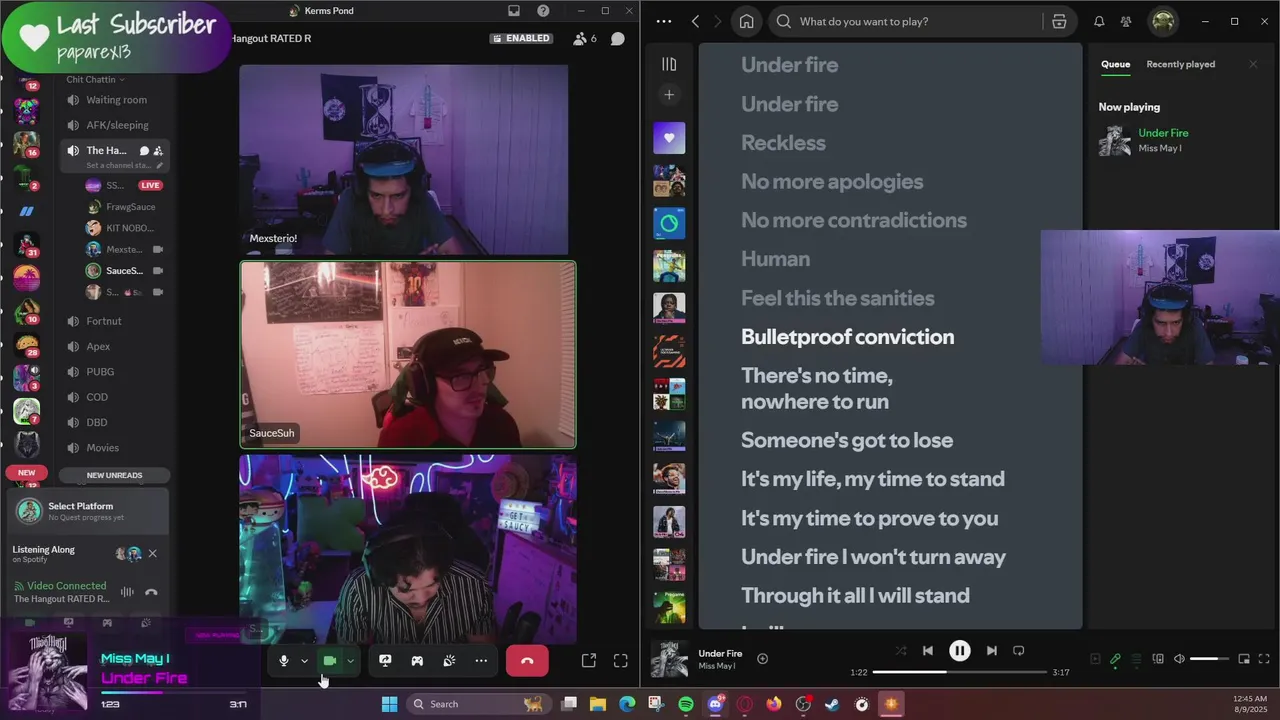Toggle noise suppression icon beside Video Connected

click(127, 592)
